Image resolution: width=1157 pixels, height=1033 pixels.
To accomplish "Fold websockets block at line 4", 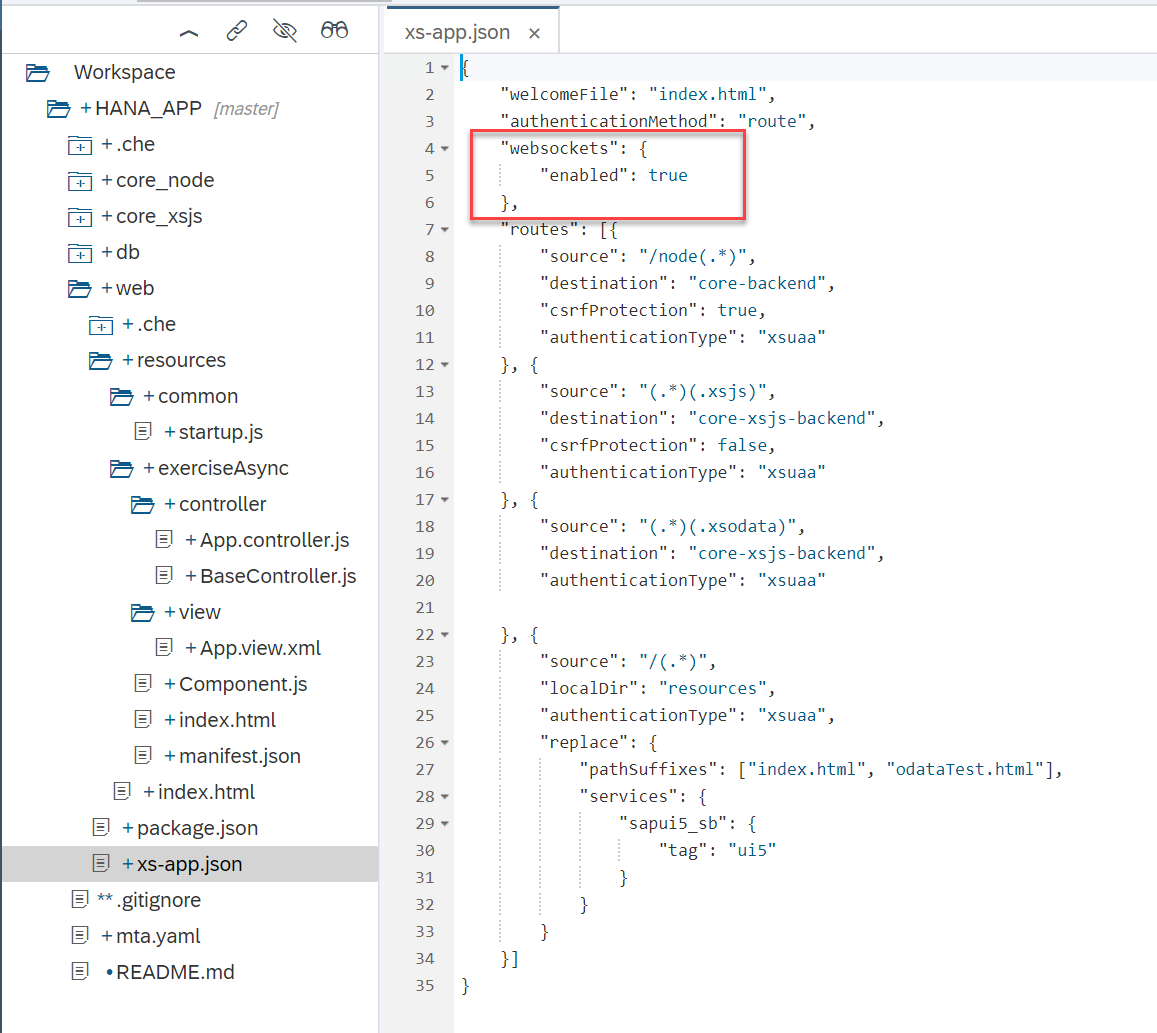I will pos(444,149).
